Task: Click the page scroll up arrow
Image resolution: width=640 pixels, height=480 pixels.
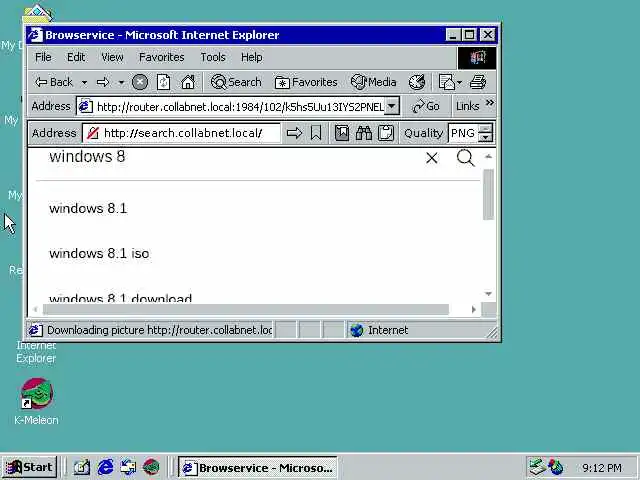Action: pos(488,157)
